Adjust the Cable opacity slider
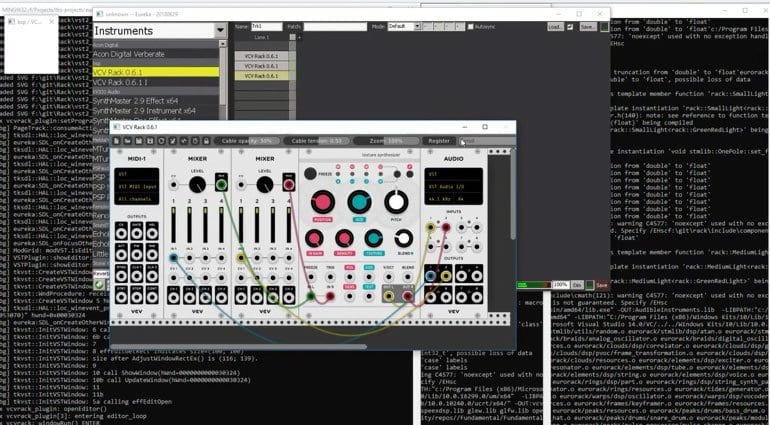Image resolution: width=770 pixels, height=425 pixels. (247, 141)
